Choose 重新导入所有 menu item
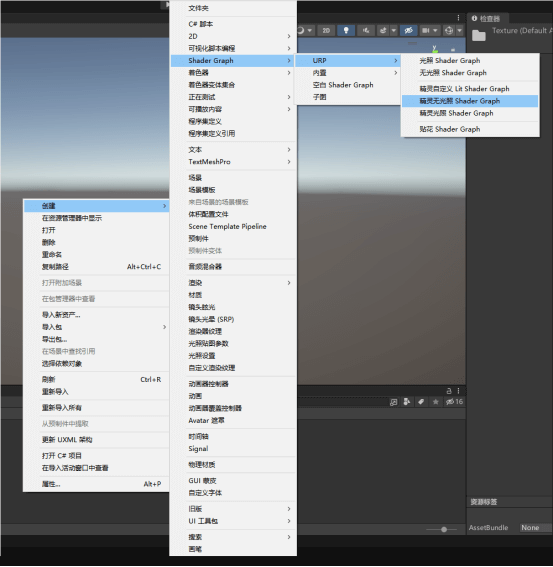This screenshot has width=553, height=567. [x=97, y=408]
